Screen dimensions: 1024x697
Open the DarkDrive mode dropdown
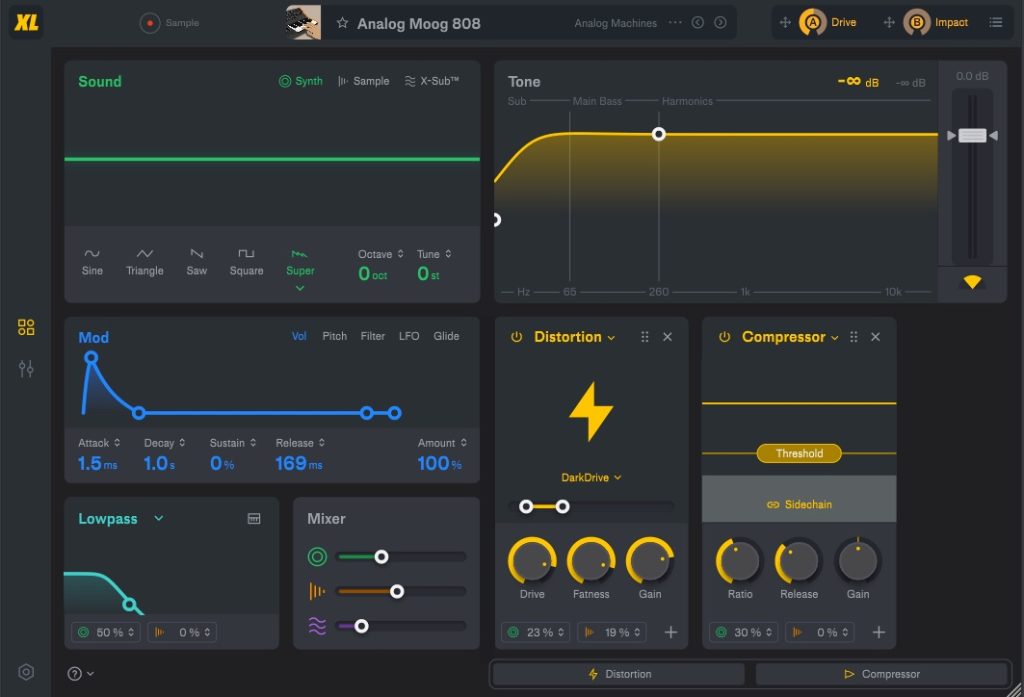click(590, 477)
